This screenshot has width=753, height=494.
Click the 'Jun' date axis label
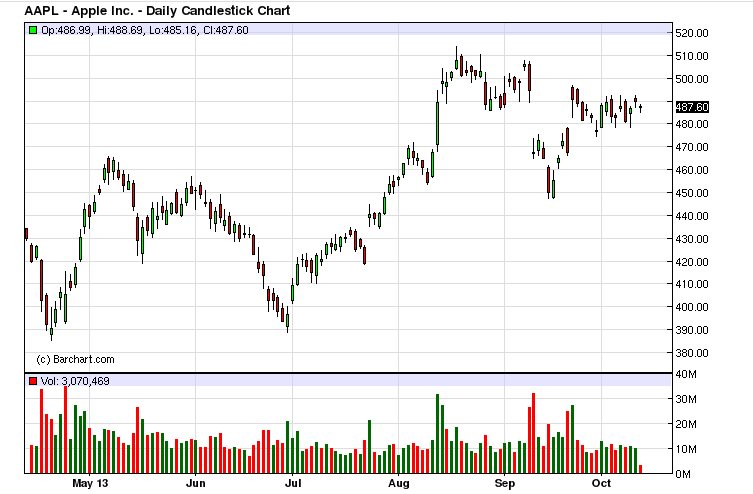[195, 483]
